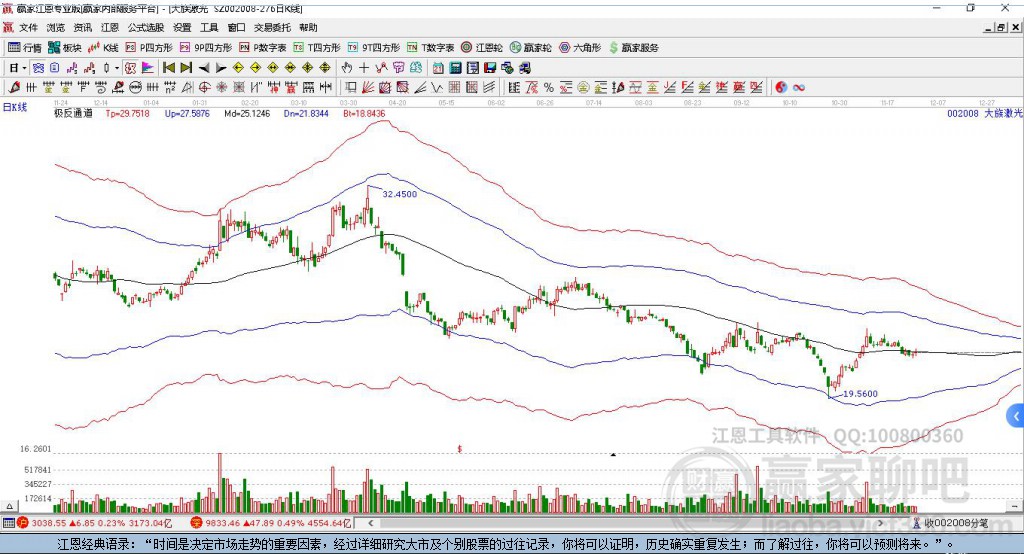Click the n² tool icon
This screenshot has height=554, width=1024.
tap(170, 87)
